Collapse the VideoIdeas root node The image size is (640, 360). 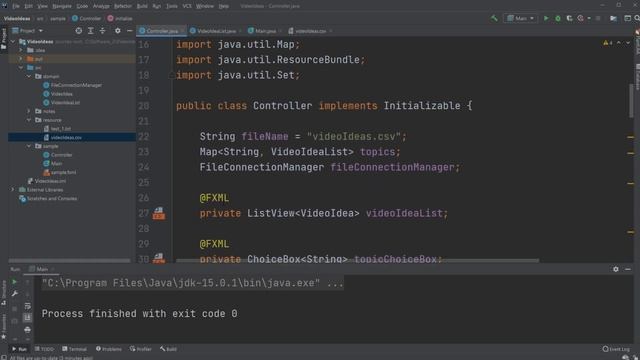click(13, 42)
